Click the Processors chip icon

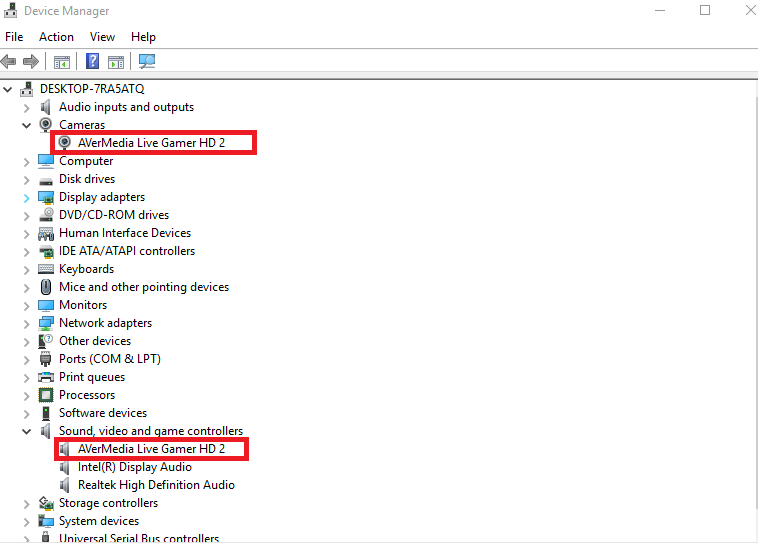coord(46,395)
